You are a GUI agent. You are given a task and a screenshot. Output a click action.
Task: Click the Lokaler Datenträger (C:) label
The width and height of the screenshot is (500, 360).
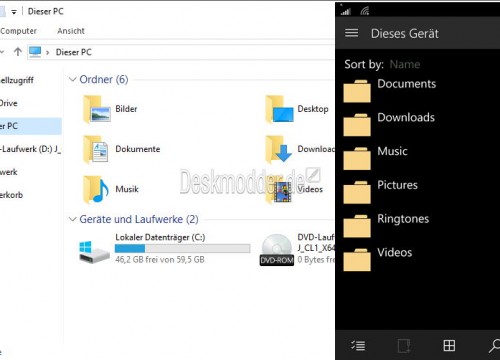tap(160, 237)
